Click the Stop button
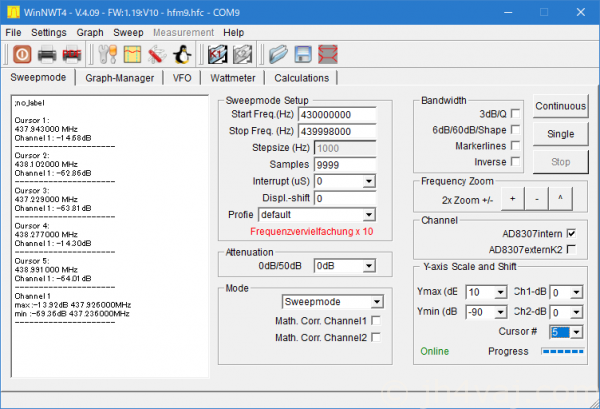This screenshot has width=600, height=409. click(560, 162)
